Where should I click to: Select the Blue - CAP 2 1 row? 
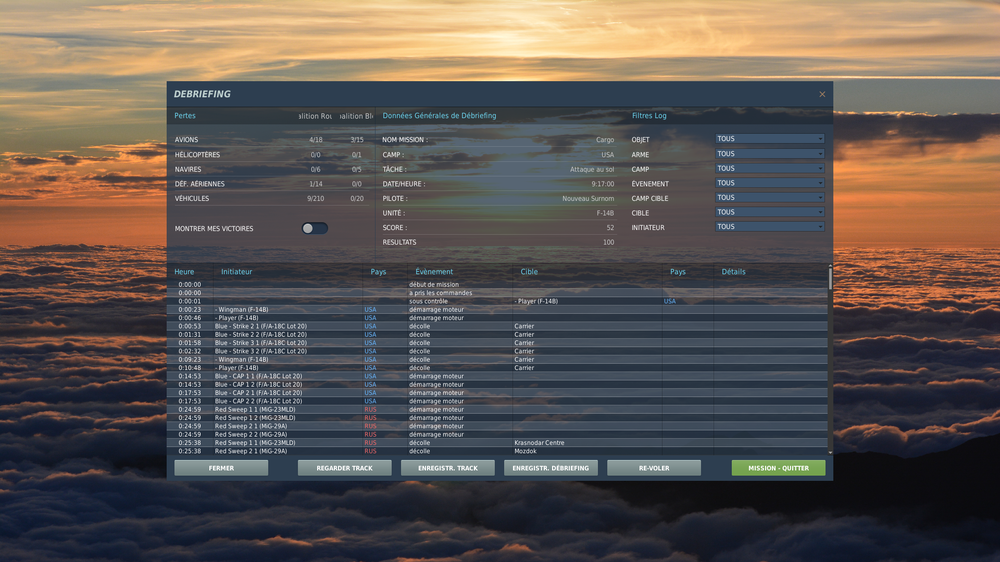click(x=497, y=393)
